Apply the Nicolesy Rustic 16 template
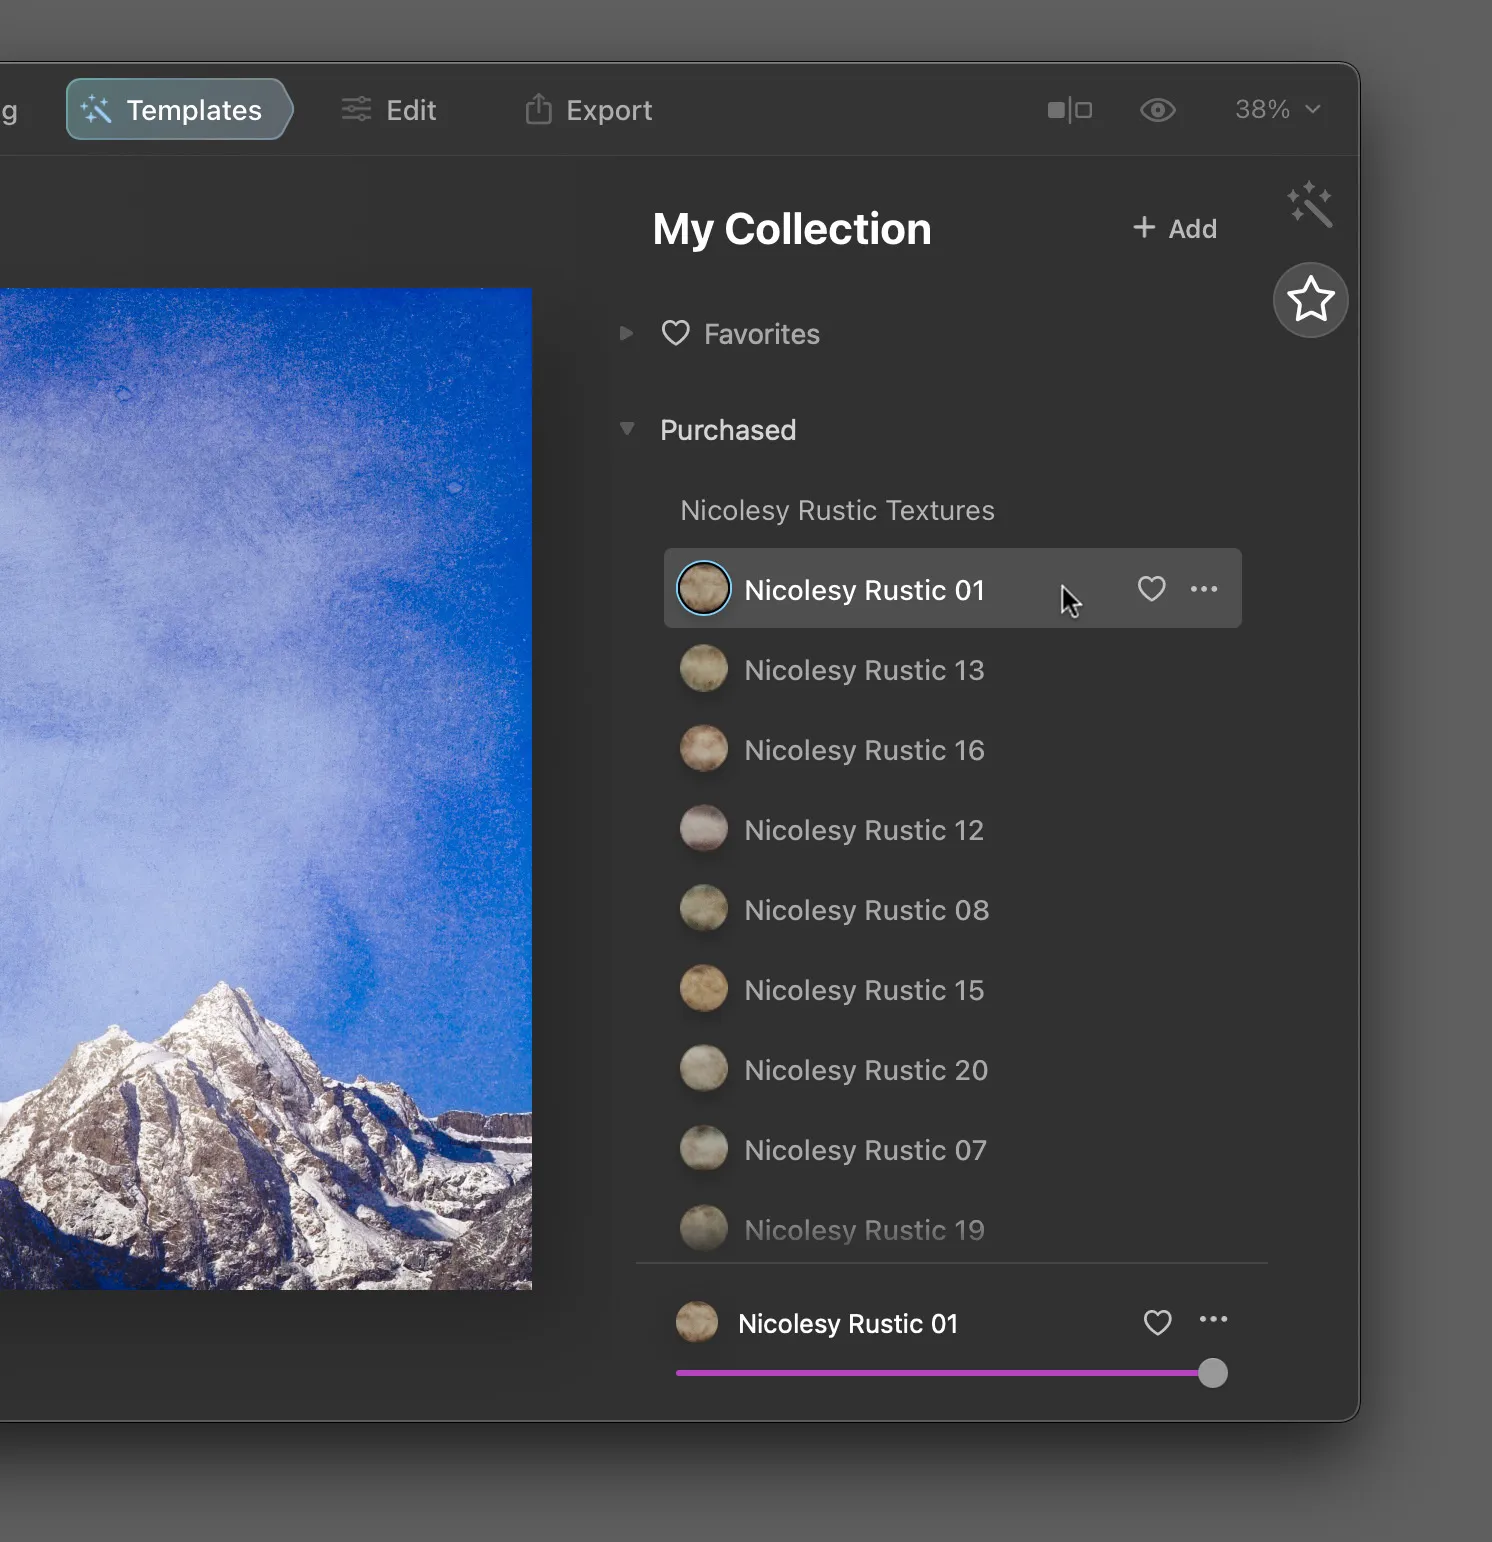Viewport: 1492px width, 1542px height. [x=864, y=750]
